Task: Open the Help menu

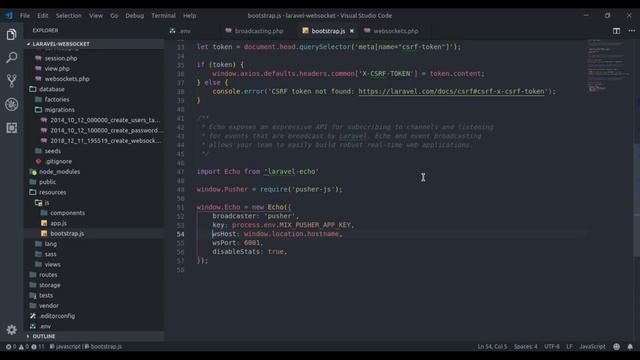Action: tap(189, 16)
